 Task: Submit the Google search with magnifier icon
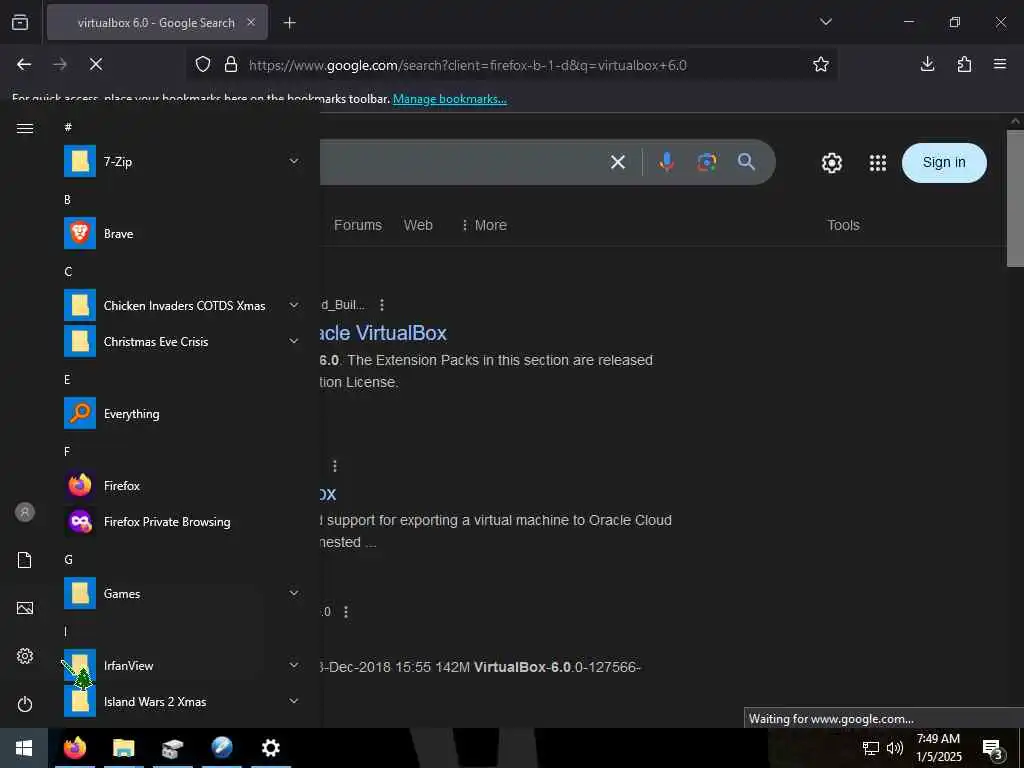tap(746, 161)
